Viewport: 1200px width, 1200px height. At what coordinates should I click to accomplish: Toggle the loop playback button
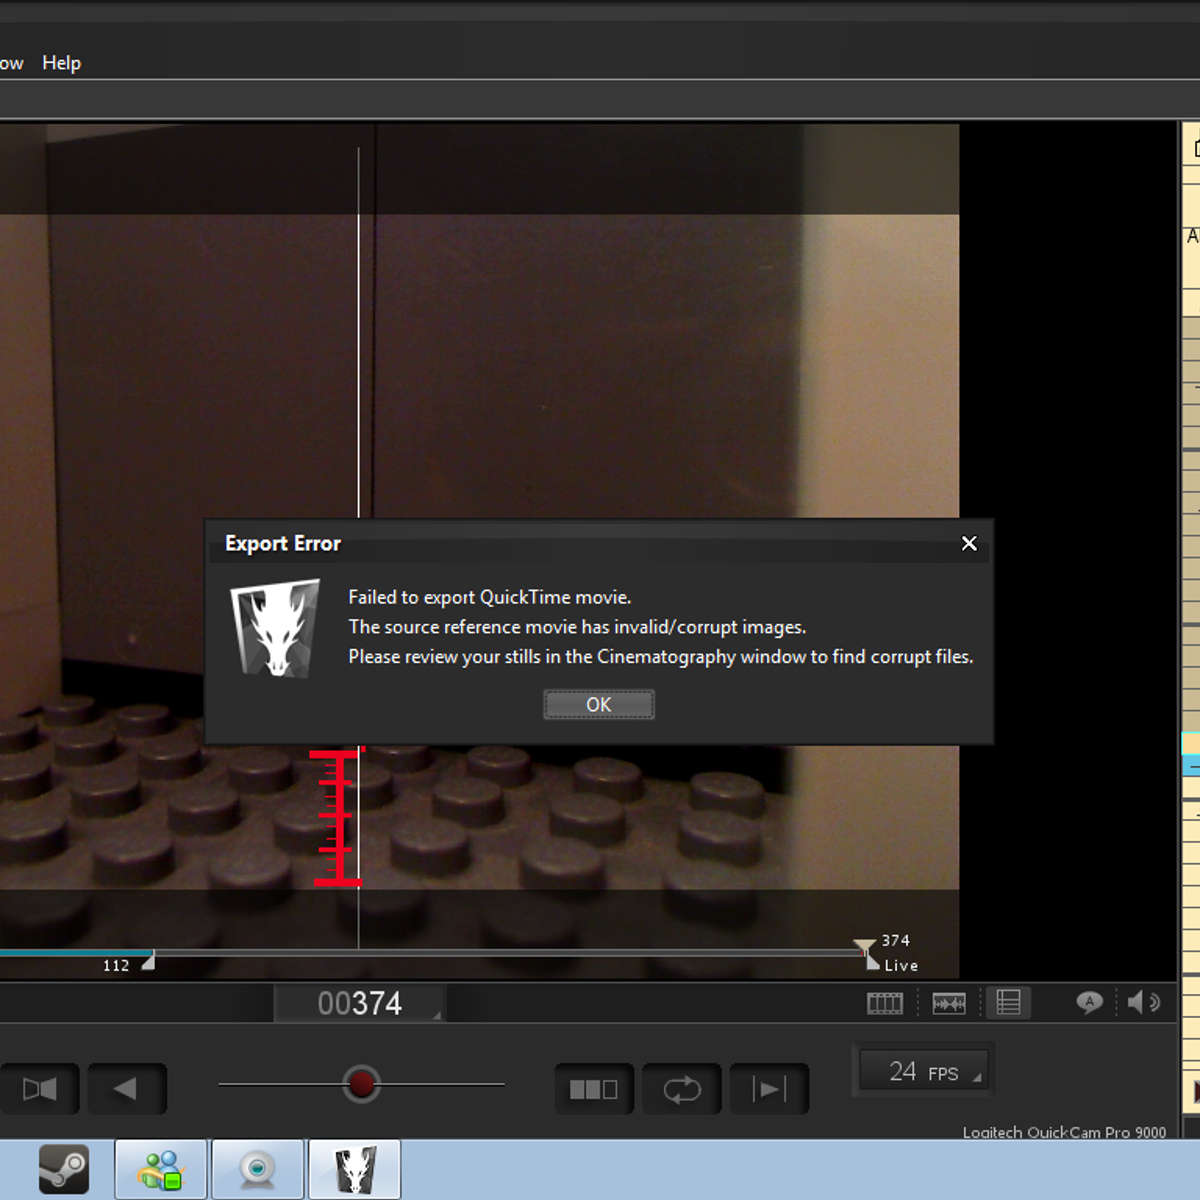click(681, 1089)
